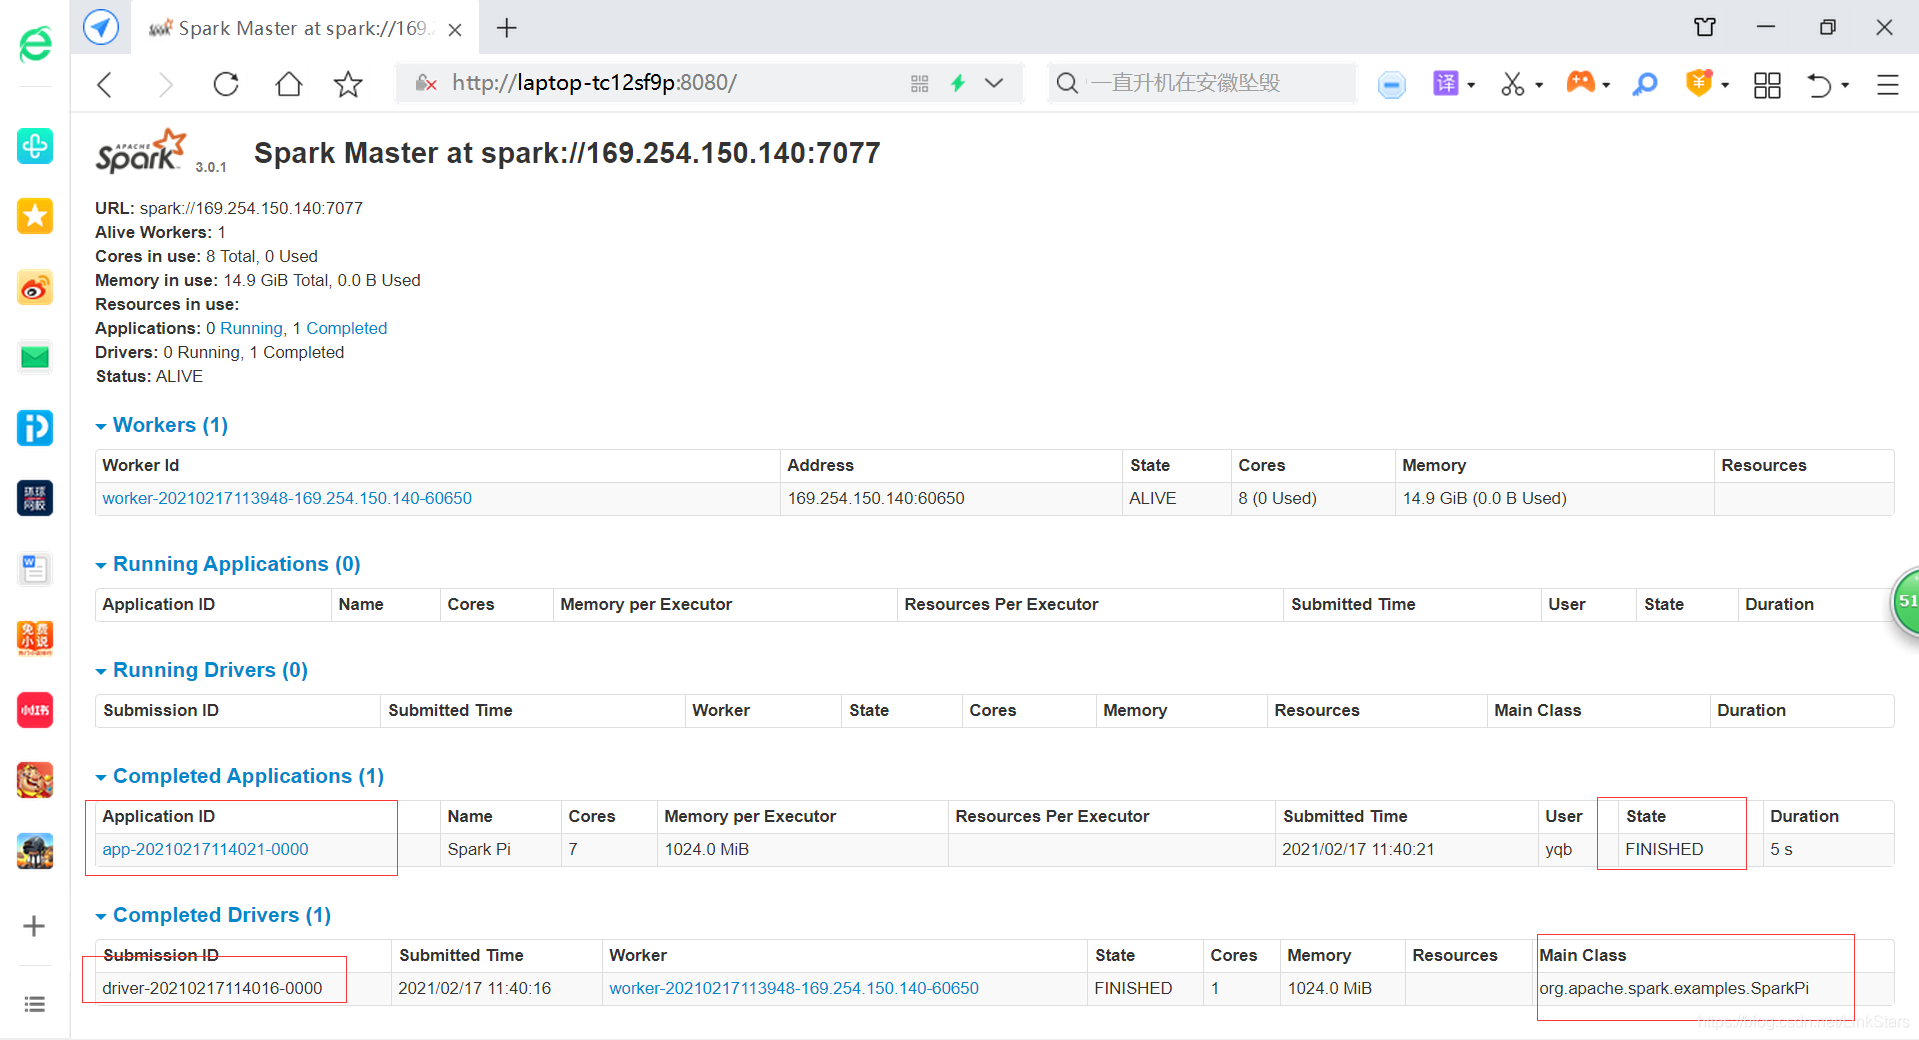Open the extensions grid icon

point(1767,85)
